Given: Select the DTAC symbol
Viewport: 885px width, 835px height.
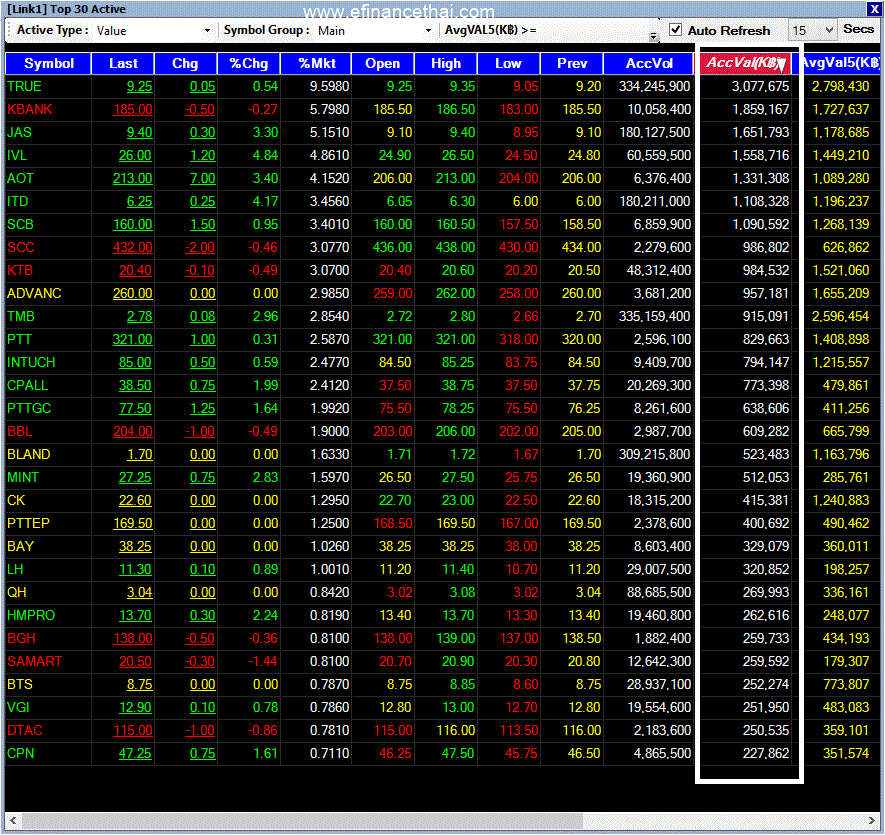Looking at the screenshot, I should (25, 731).
